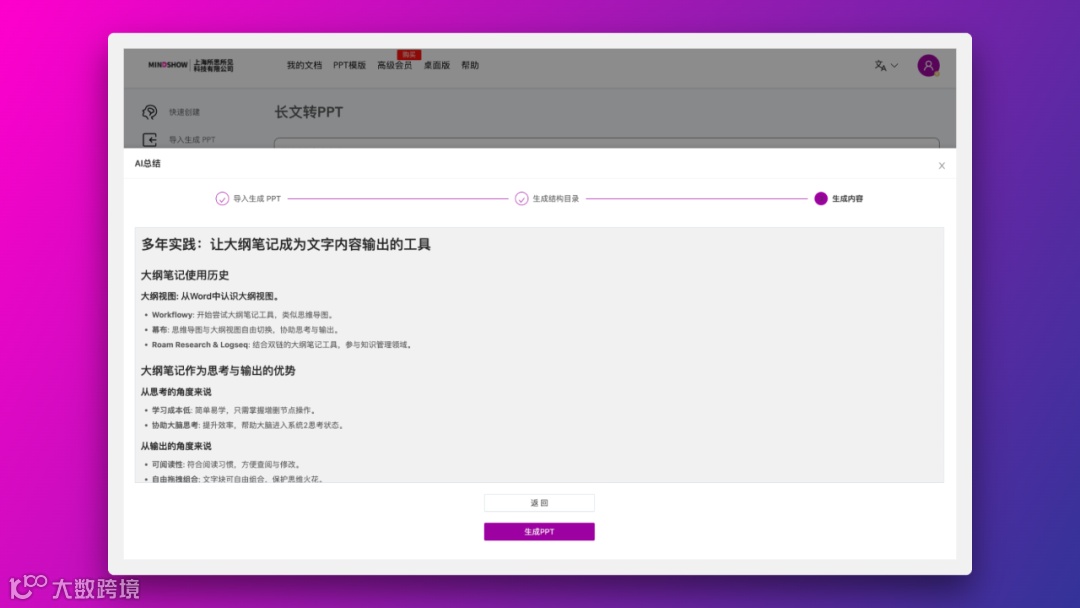Click the 生成PPT button

[x=539, y=532]
